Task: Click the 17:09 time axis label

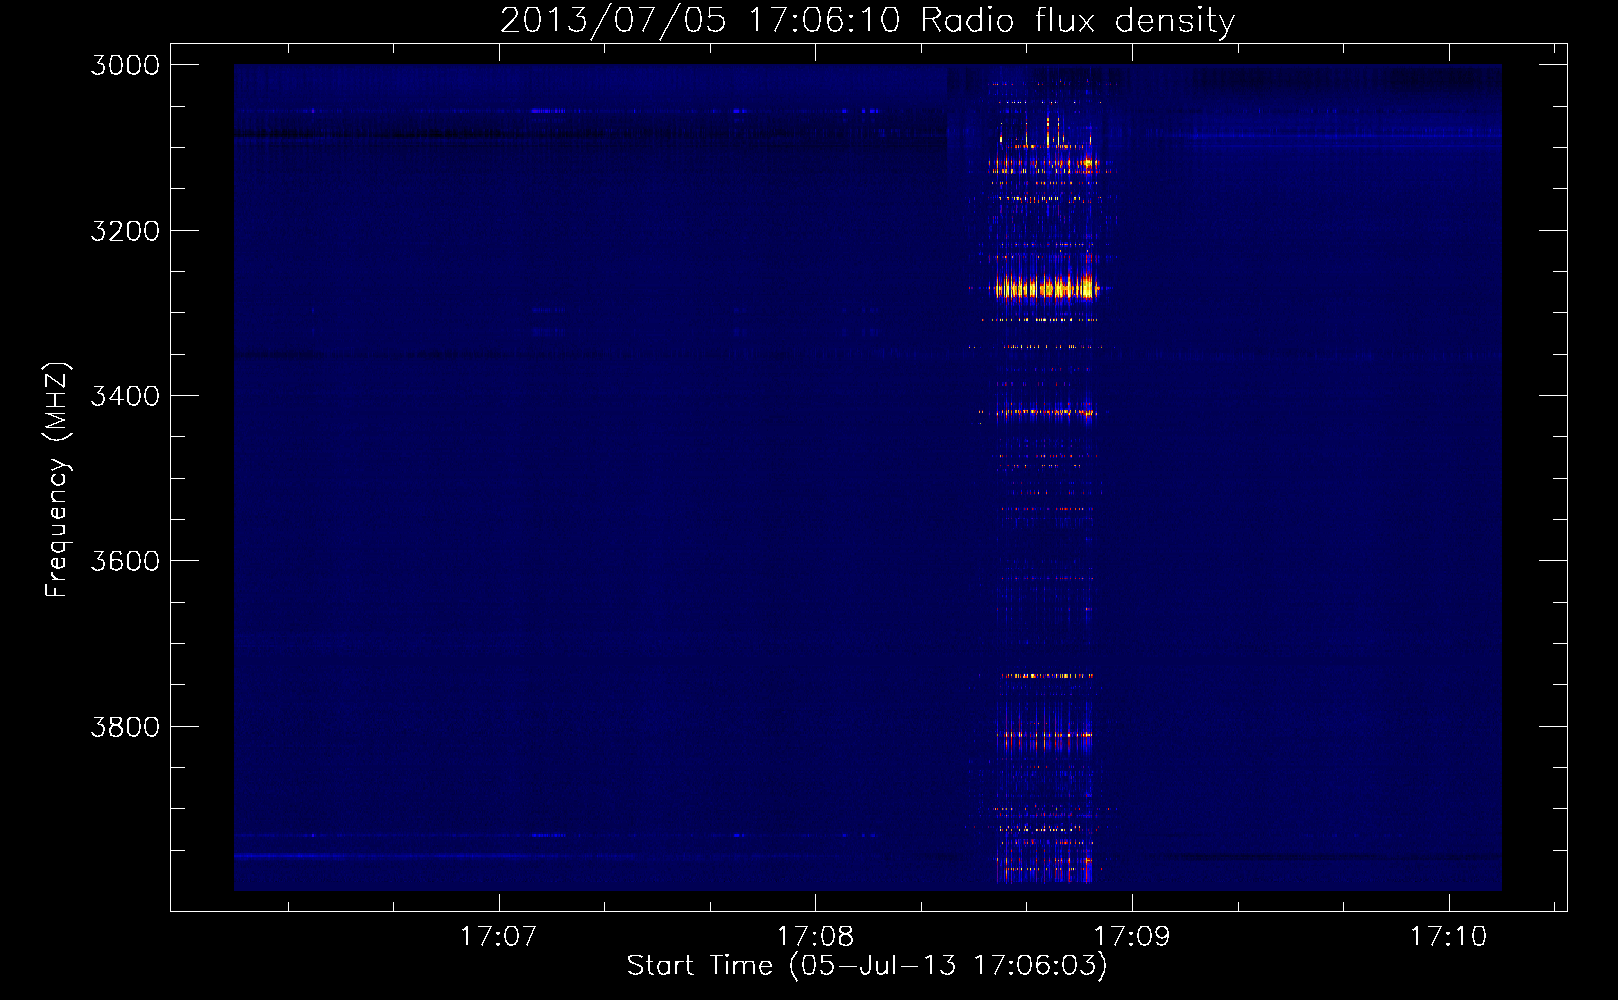Action: tap(1132, 937)
